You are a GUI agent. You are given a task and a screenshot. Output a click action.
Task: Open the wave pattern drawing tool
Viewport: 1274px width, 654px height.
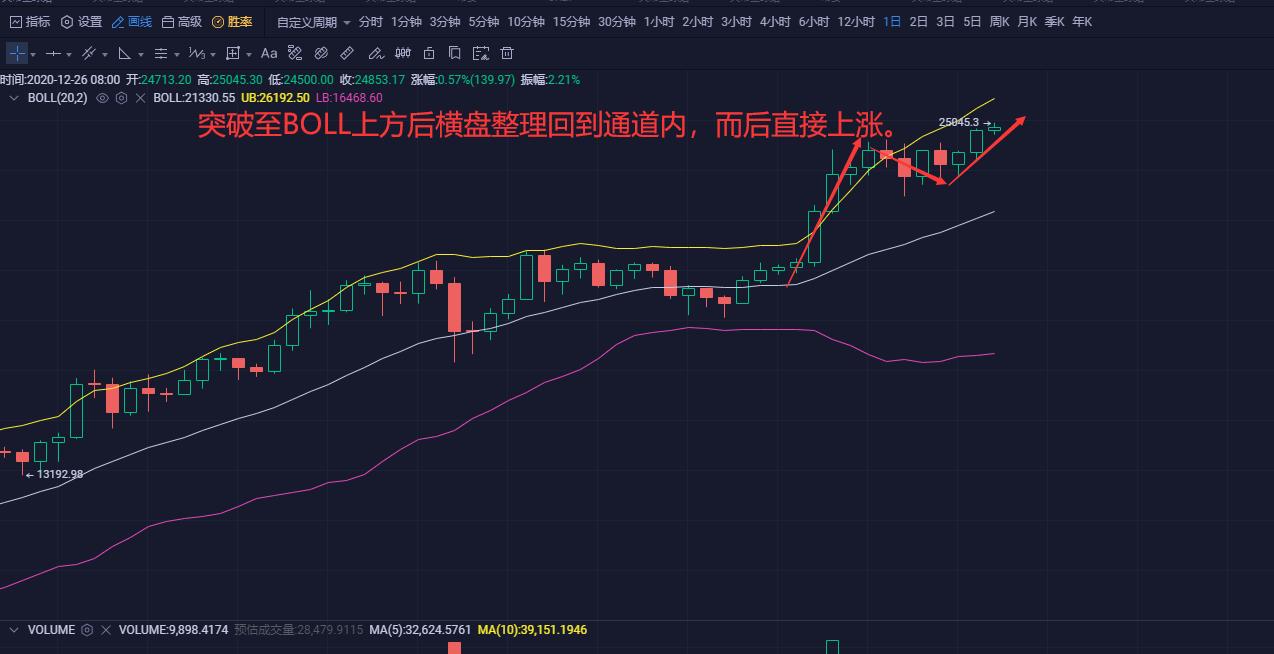(196, 53)
